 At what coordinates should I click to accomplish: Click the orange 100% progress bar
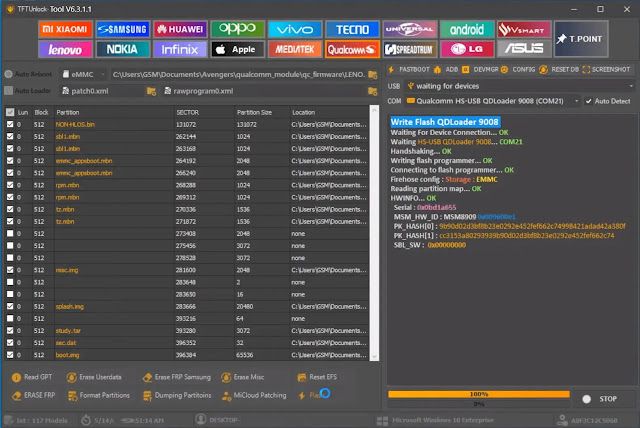479,394
